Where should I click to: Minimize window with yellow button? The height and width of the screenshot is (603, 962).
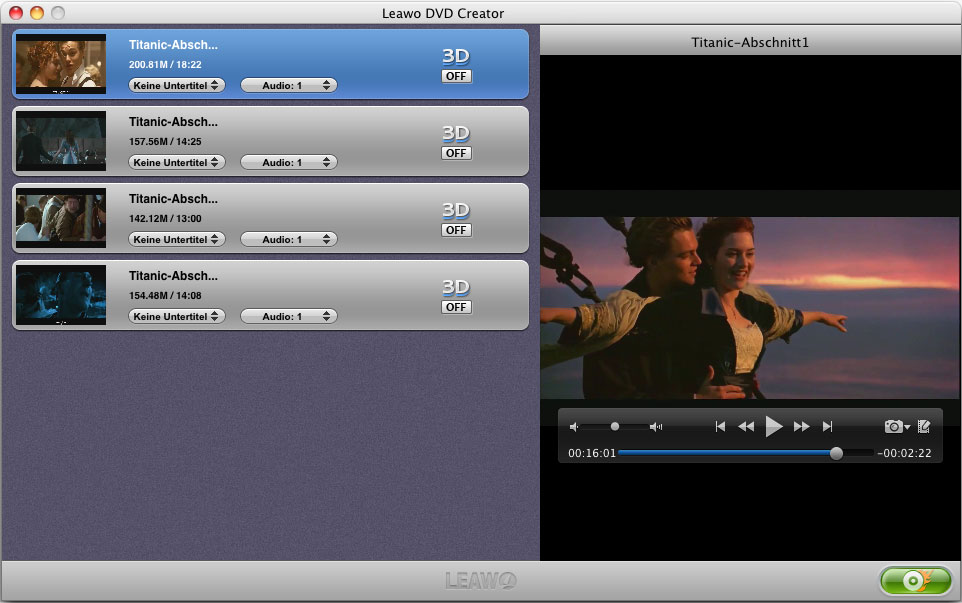[x=37, y=13]
